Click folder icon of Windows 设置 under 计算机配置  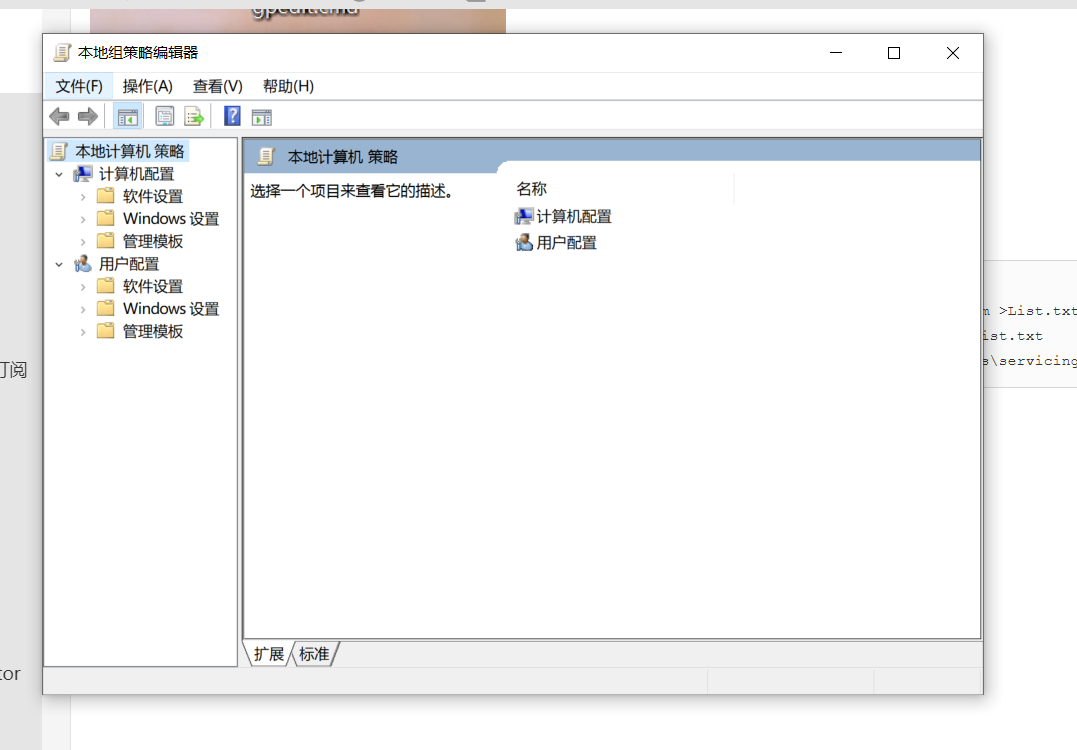tap(106, 218)
